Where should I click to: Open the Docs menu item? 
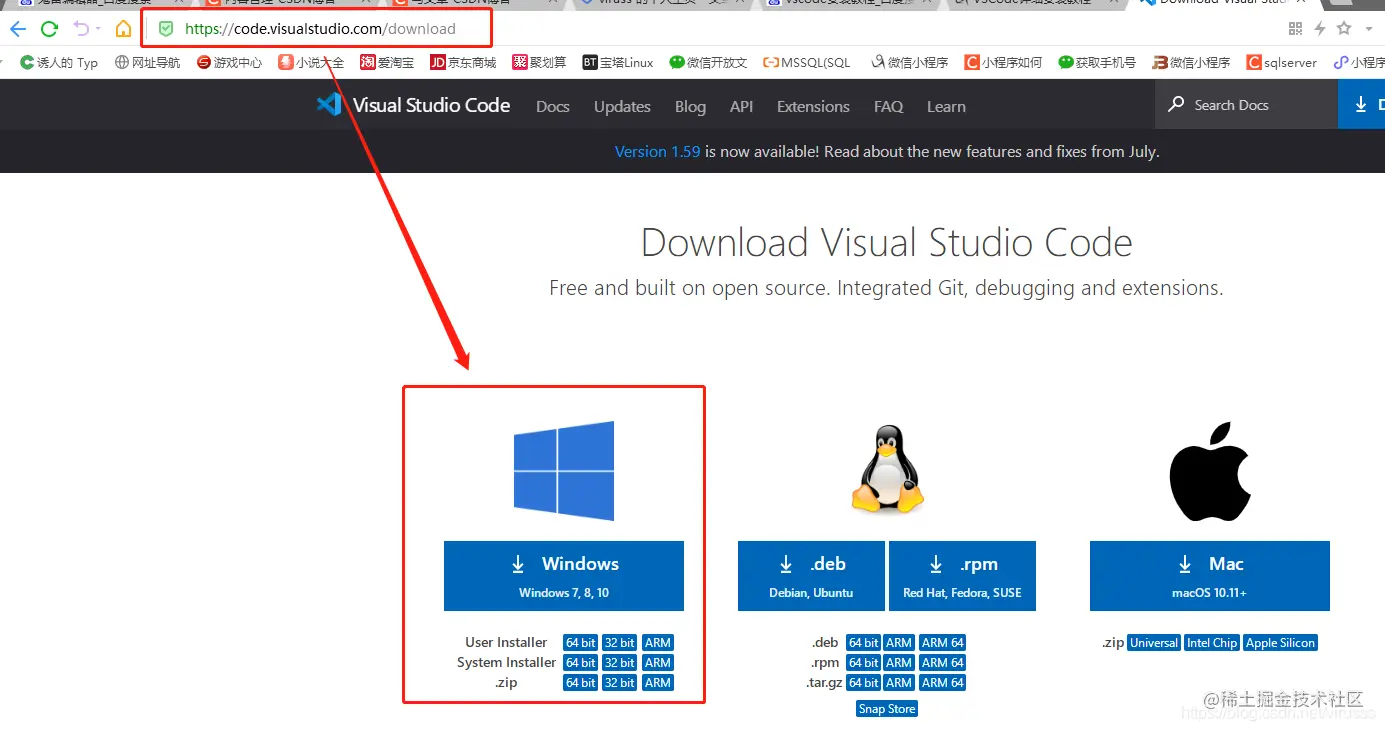553,106
